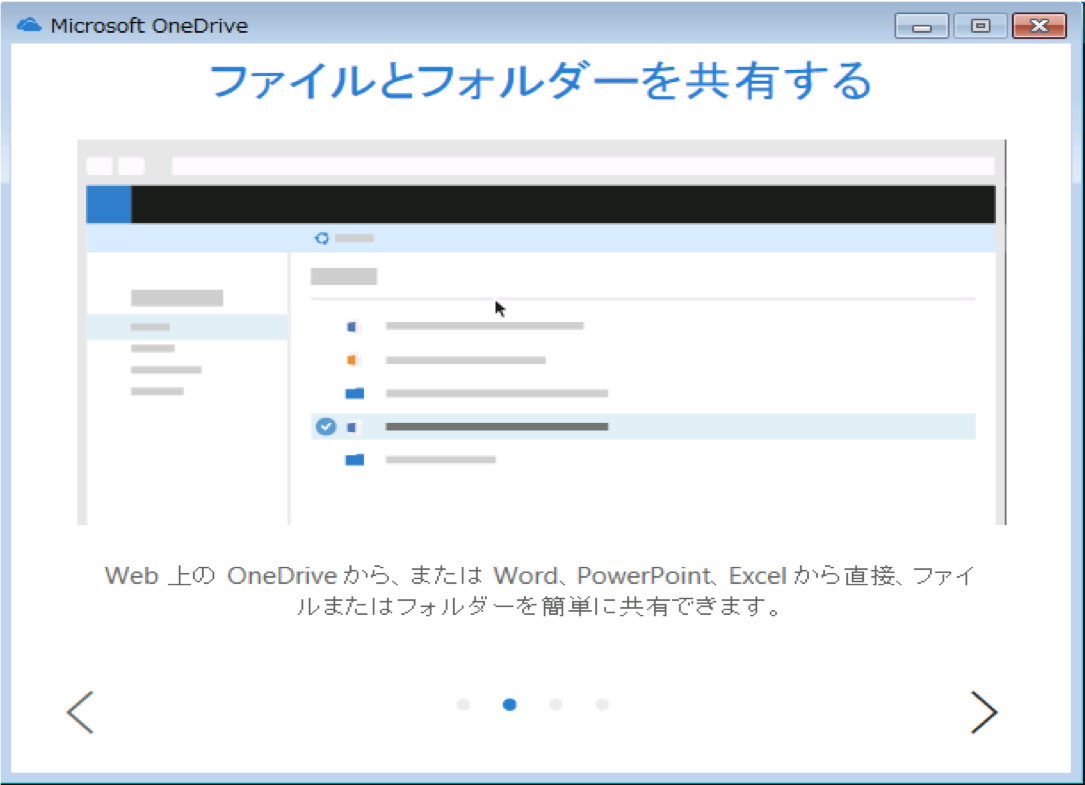Click the description text mentioning Word, PowerPoint, Excel
The width and height of the screenshot is (1085, 785).
click(541, 591)
